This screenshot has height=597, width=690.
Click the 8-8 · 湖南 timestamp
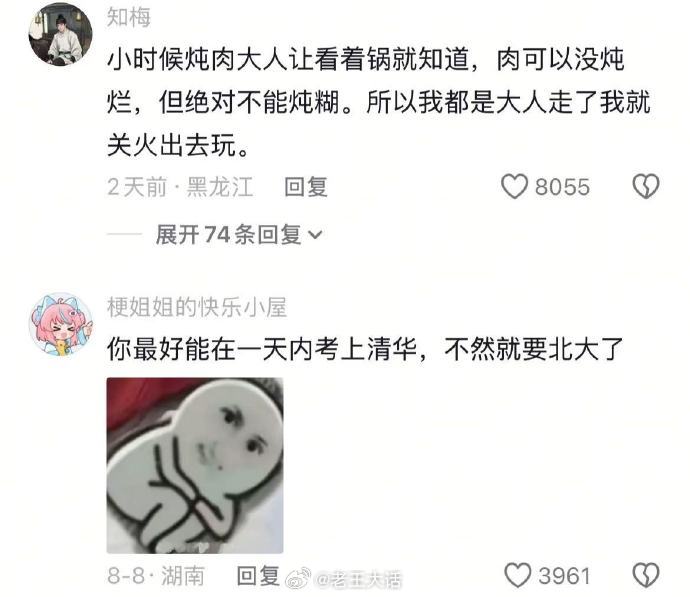tap(156, 576)
